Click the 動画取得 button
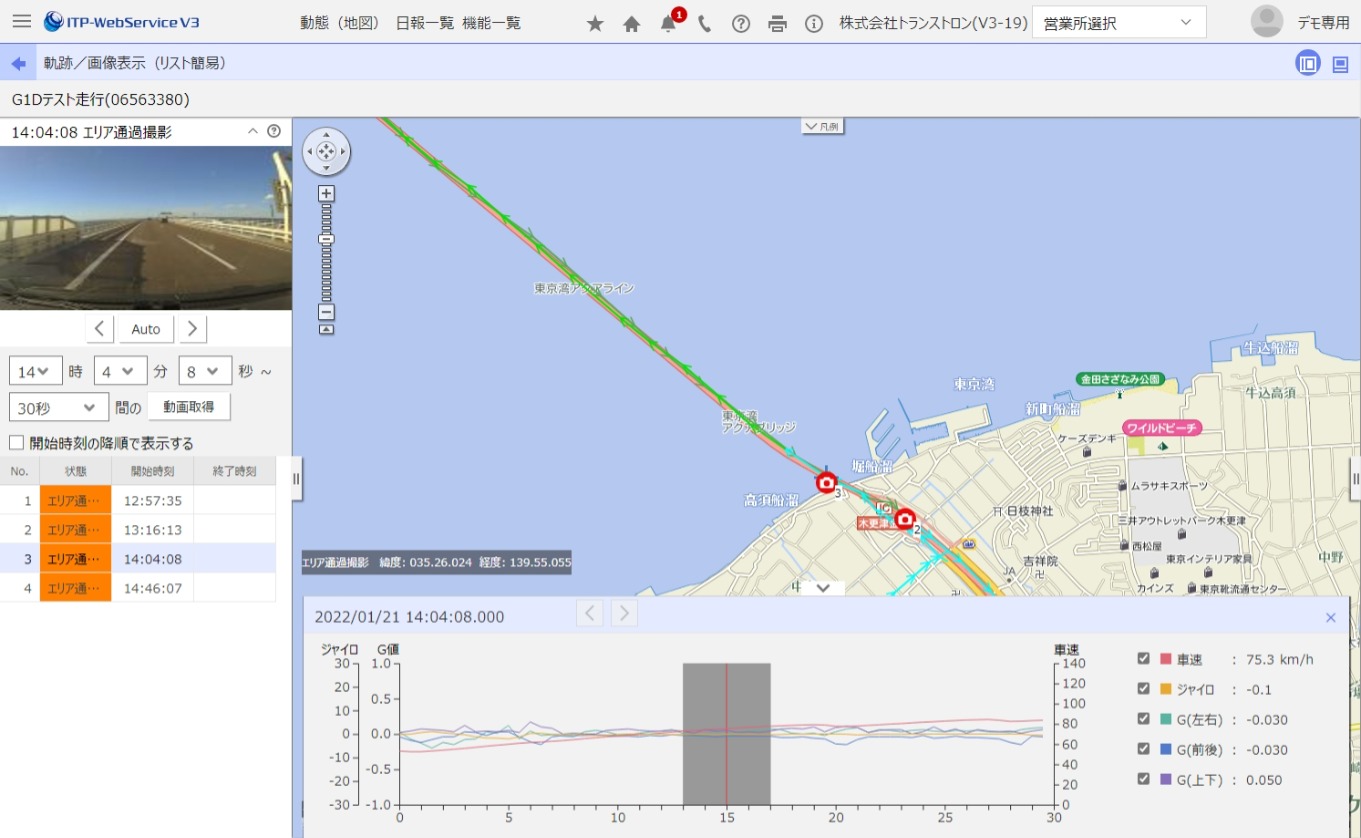 pos(189,407)
